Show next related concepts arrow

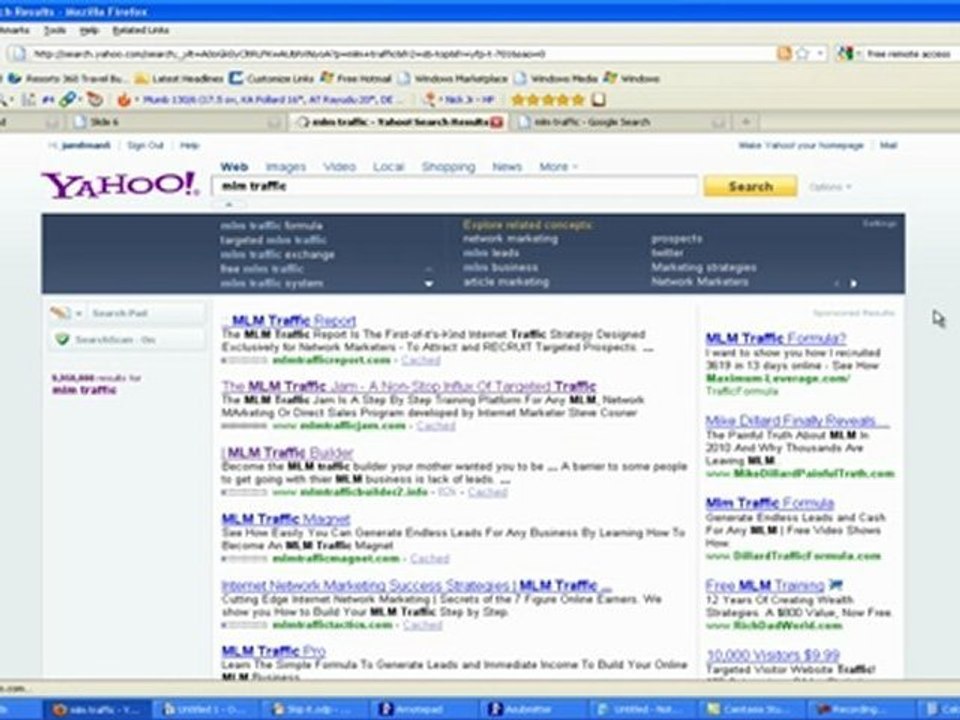(x=853, y=283)
